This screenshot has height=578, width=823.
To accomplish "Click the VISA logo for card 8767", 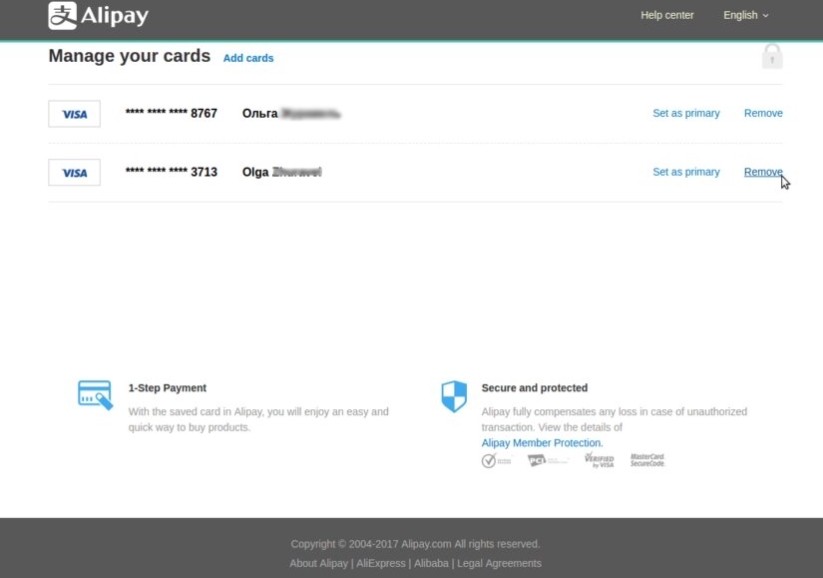I will (x=75, y=114).
